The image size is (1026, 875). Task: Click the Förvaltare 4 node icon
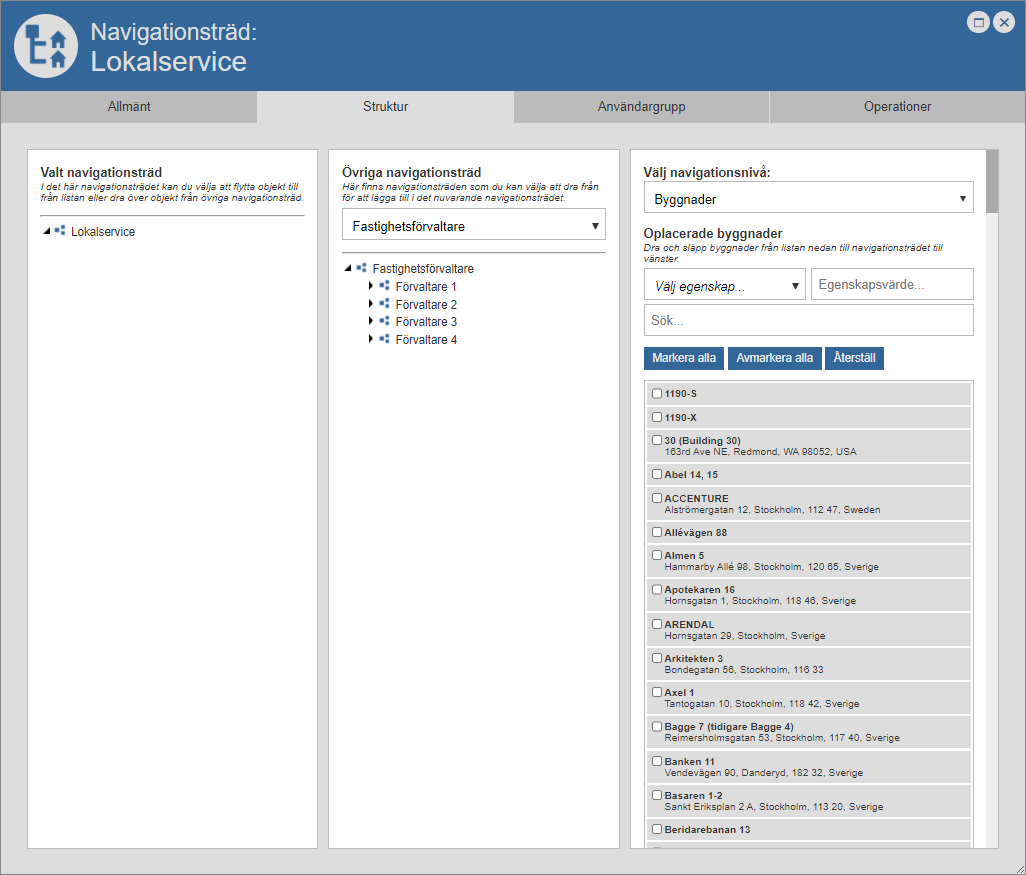point(384,339)
